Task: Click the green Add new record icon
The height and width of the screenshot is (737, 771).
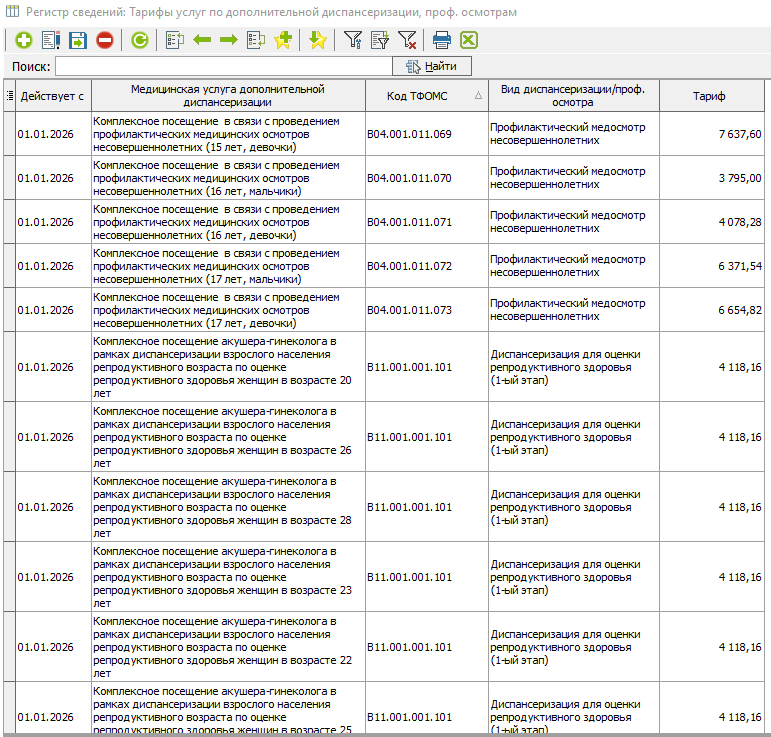Action: [x=23, y=40]
